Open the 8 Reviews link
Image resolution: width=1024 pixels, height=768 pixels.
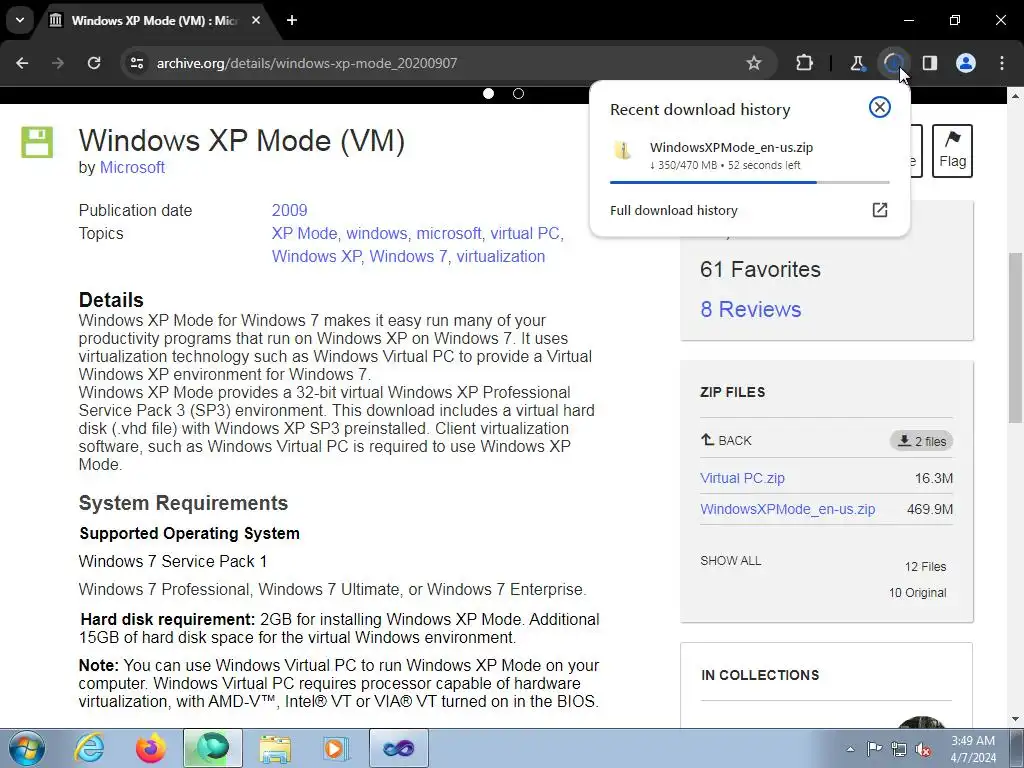click(750, 309)
